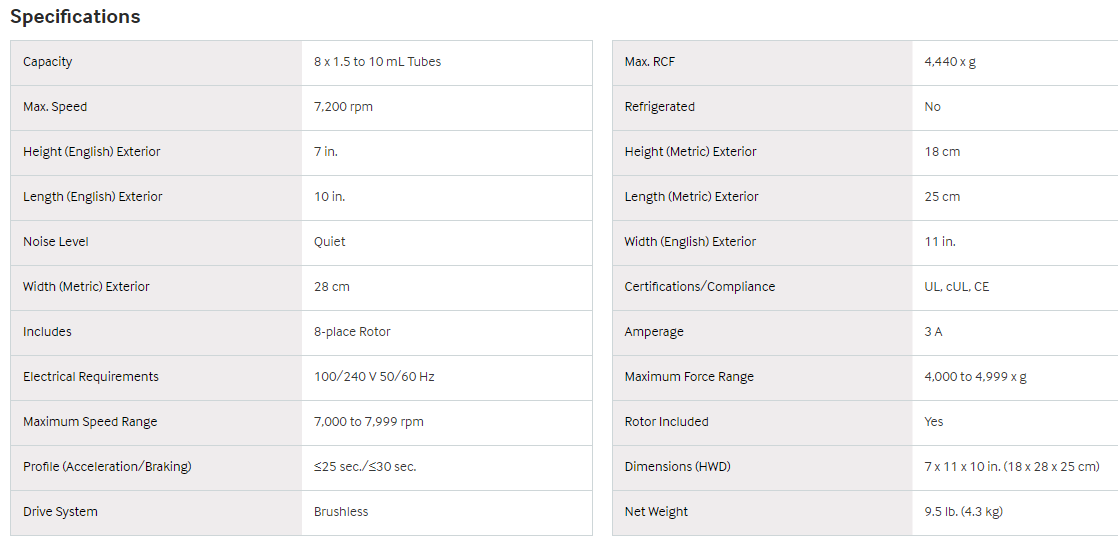Select the Profile (Acceleration/Braking) label
The width and height of the screenshot is (1118, 545).
click(107, 467)
